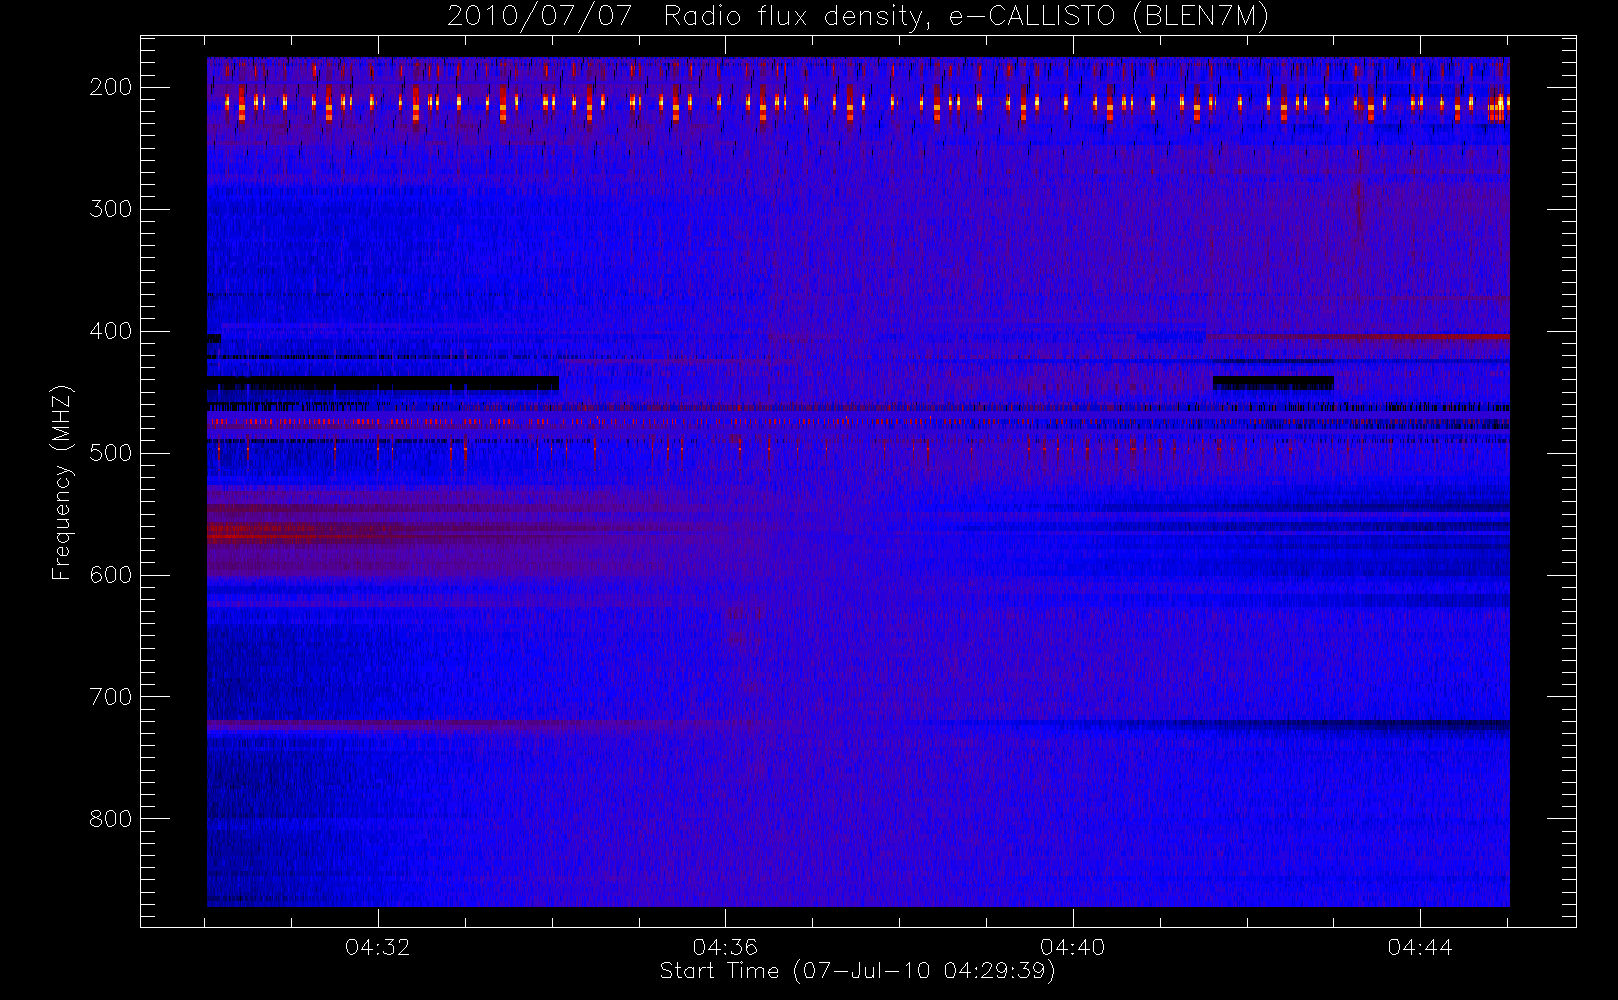Viewport: 1618px width, 1000px height.
Task: Click the 'Frequency (MHz)' axis label
Action: [x=62, y=482]
